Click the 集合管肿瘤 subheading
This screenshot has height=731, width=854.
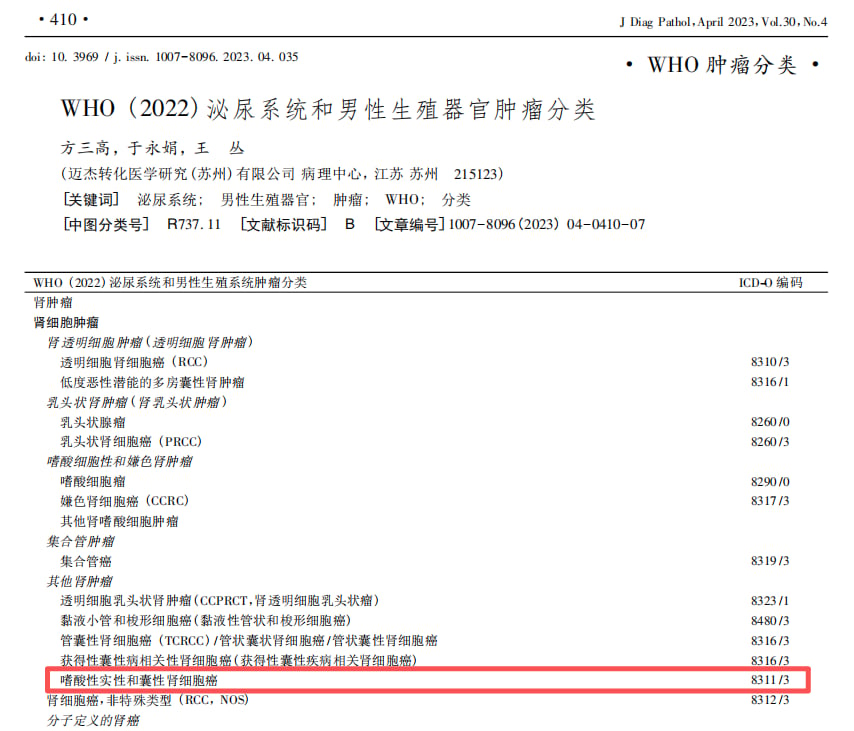(x=80, y=541)
